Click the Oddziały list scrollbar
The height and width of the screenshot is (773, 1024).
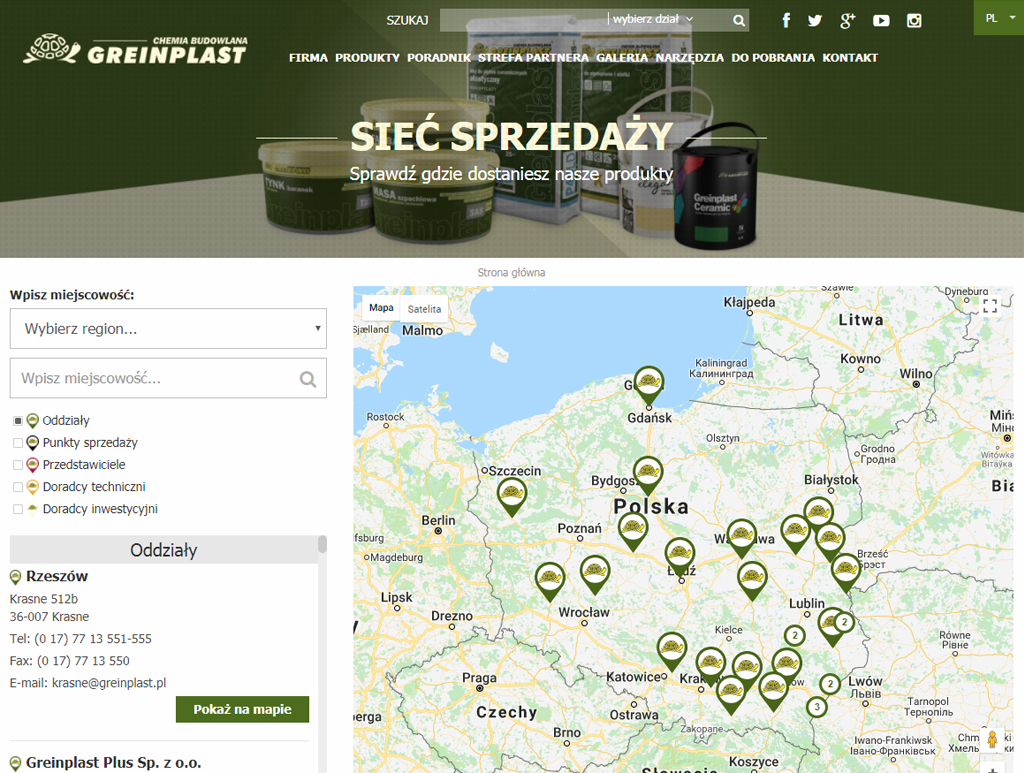pos(322,545)
